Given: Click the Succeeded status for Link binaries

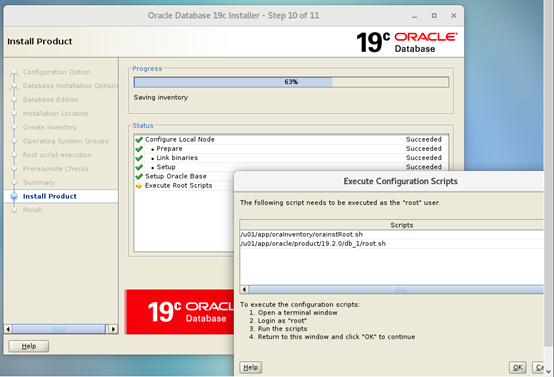Looking at the screenshot, I should coord(424,158).
